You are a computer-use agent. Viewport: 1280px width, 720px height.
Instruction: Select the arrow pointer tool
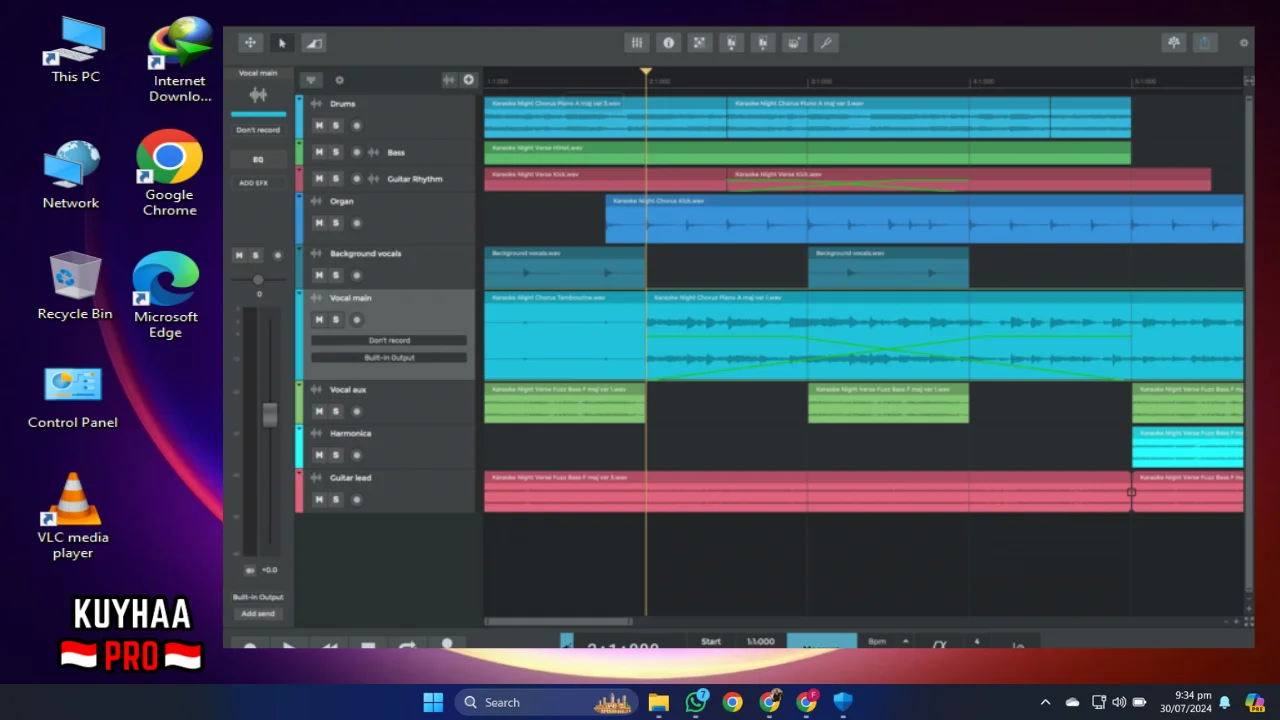(282, 43)
